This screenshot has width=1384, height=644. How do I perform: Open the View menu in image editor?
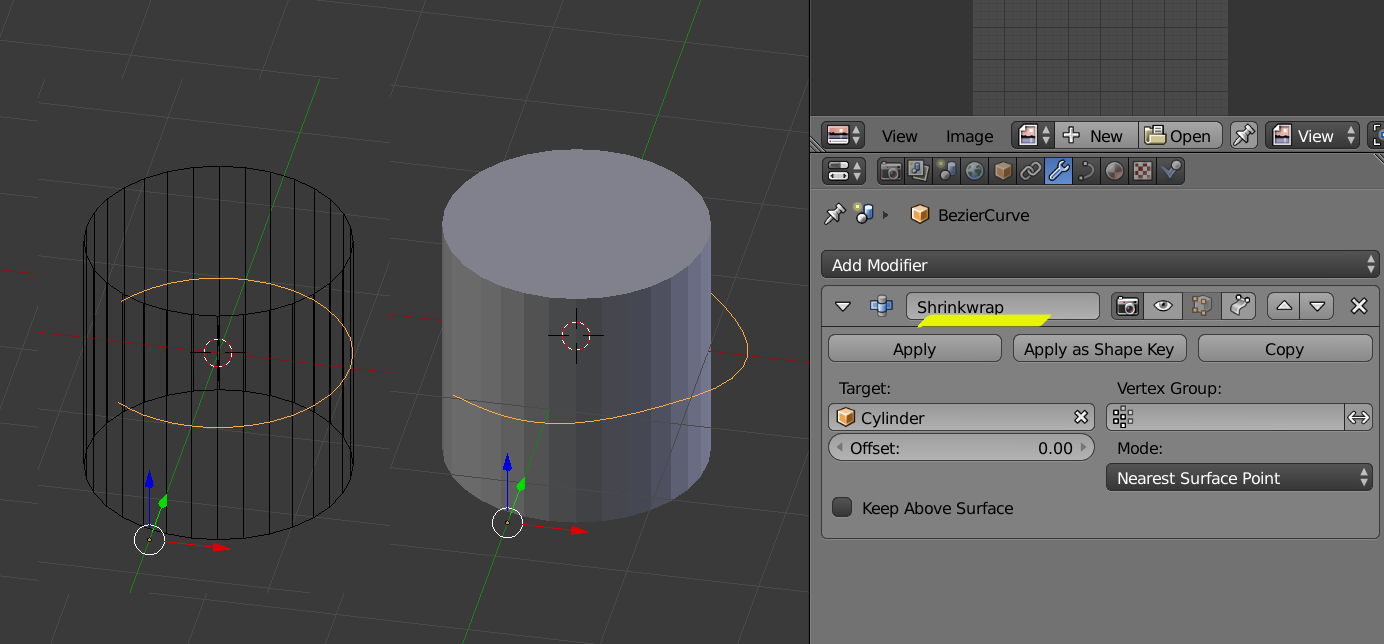click(899, 136)
